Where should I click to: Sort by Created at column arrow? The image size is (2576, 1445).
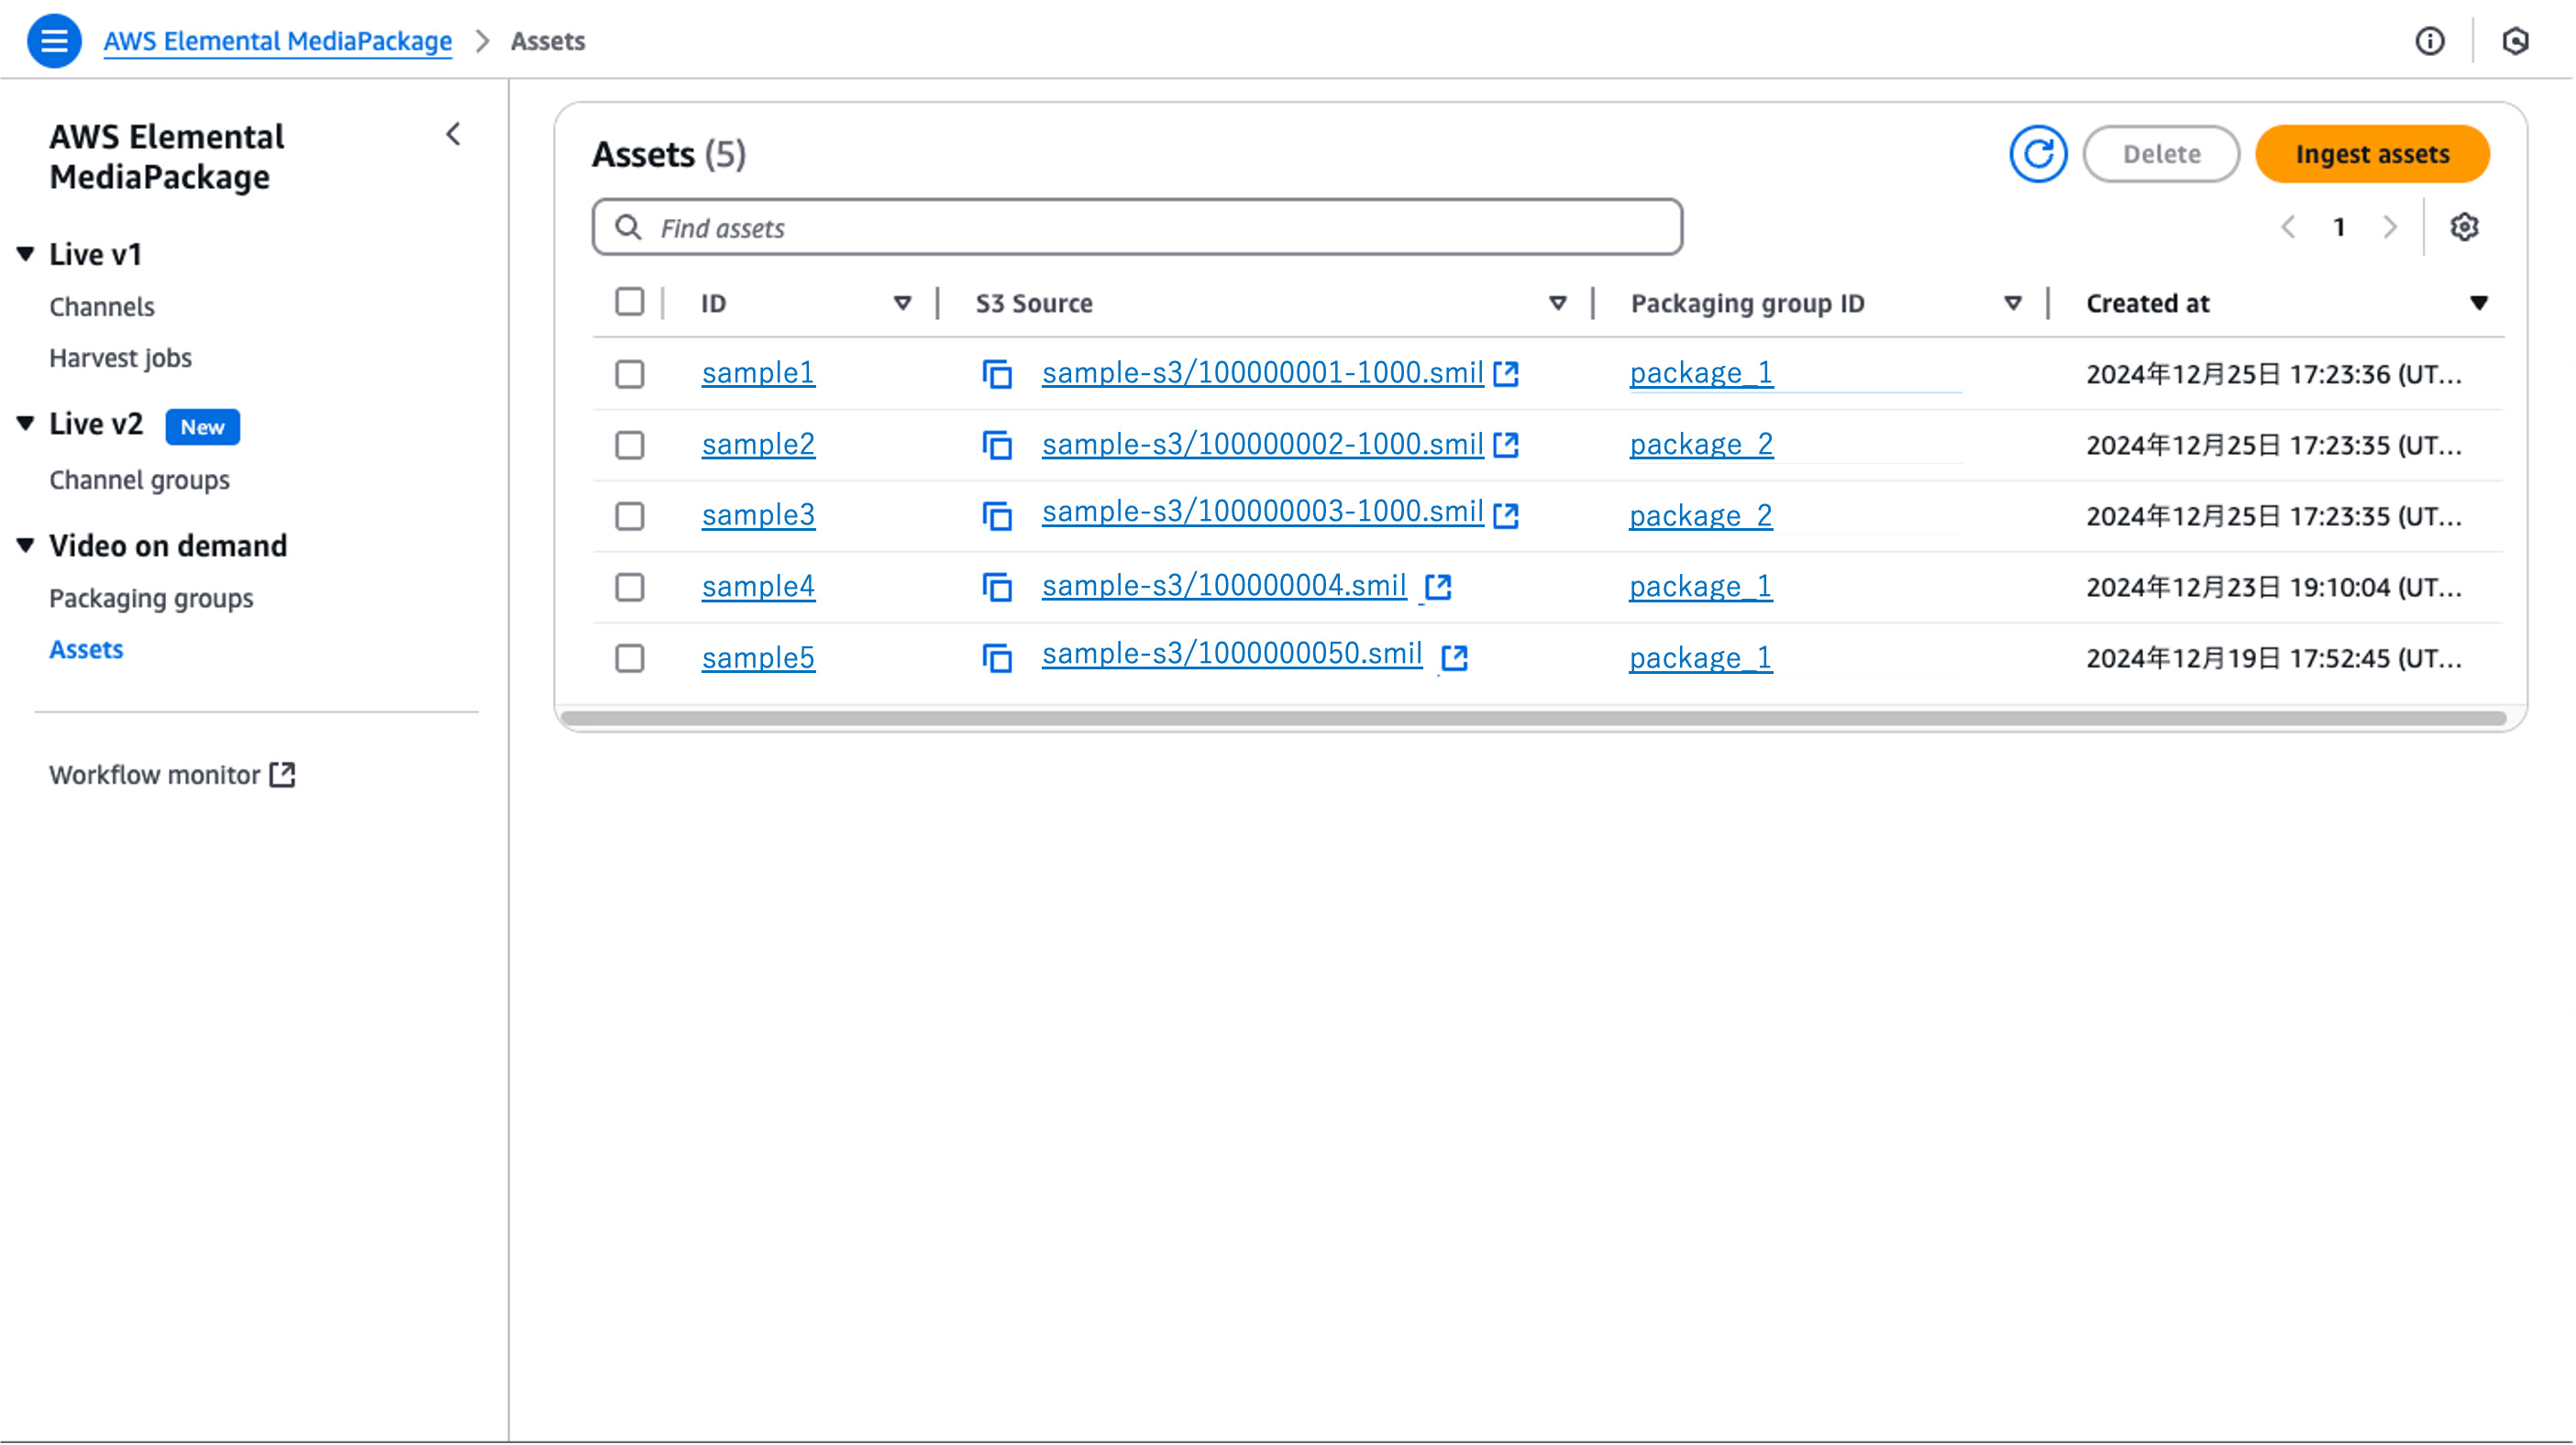tap(2479, 303)
